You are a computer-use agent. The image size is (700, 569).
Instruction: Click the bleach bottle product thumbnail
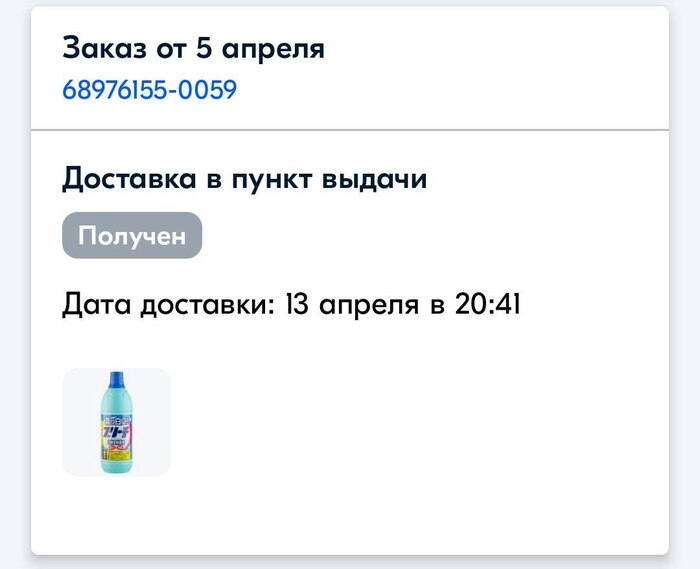(116, 422)
